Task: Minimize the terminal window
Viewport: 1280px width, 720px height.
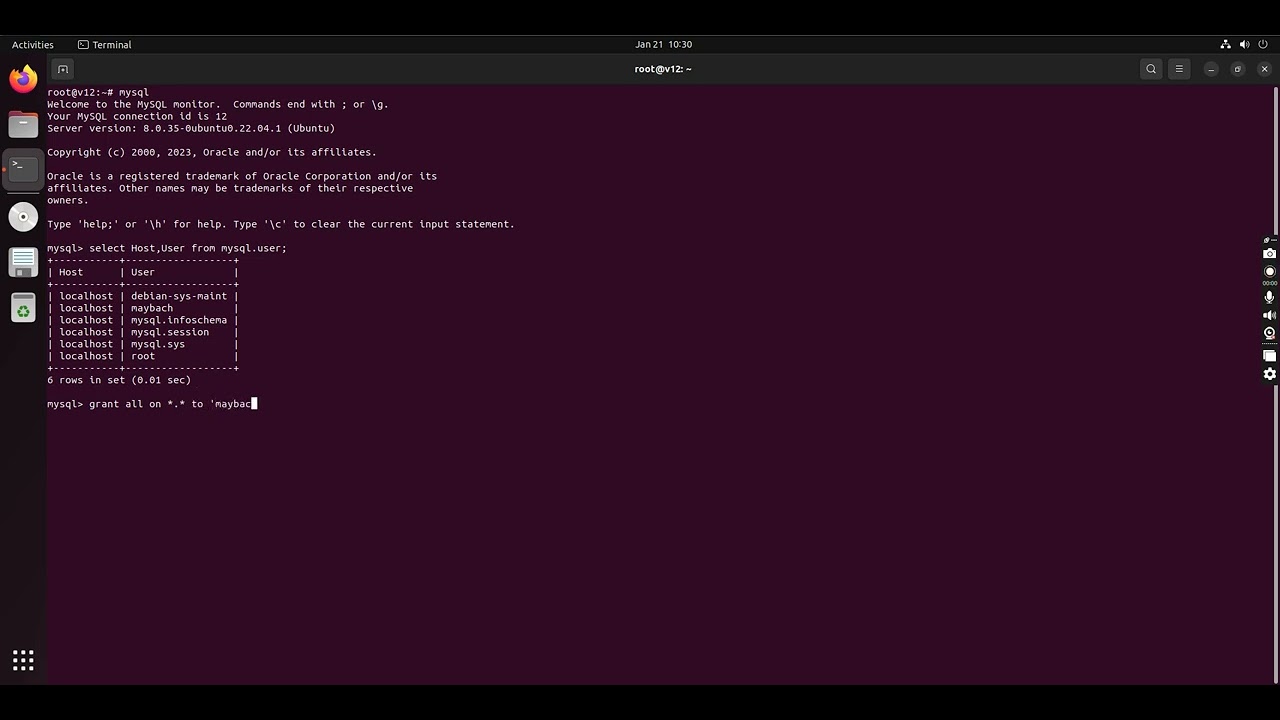Action: click(x=1211, y=69)
